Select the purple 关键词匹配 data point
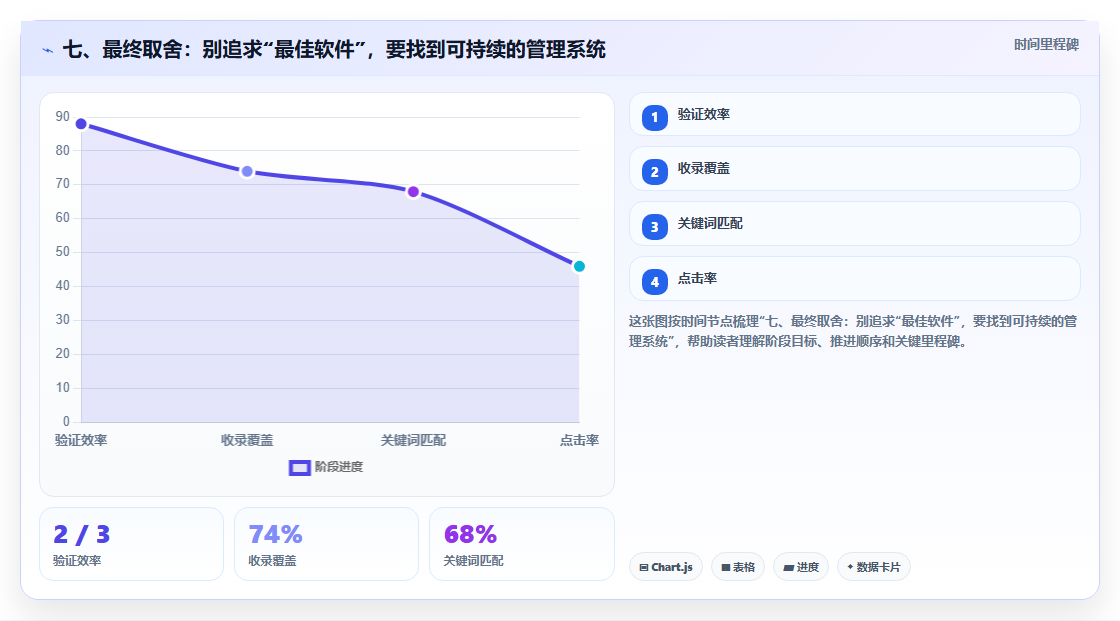The height and width of the screenshot is (621, 1120). pos(413,192)
